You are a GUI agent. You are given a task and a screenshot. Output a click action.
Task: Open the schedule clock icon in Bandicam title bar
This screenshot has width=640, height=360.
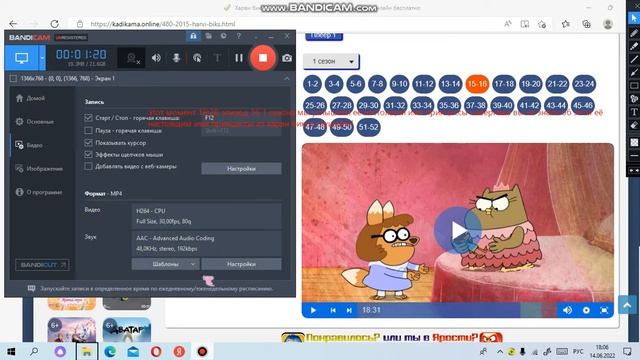click(x=224, y=36)
